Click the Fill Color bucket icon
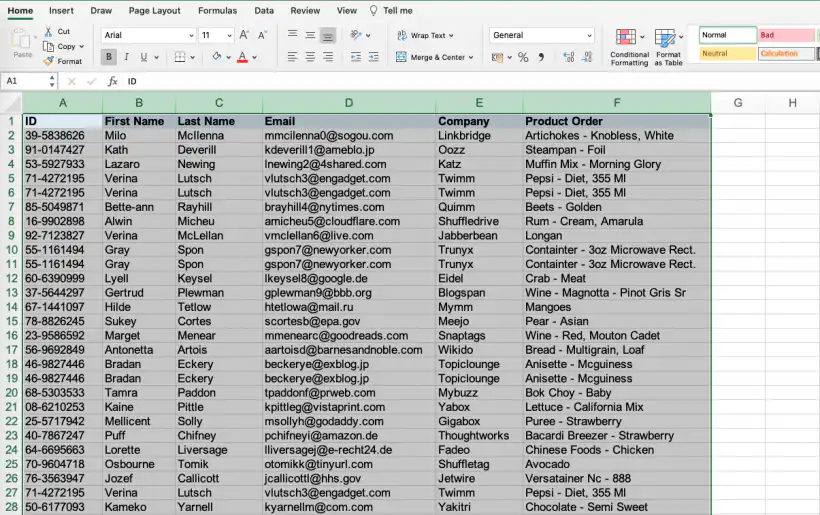820x515 pixels. pyautogui.click(x=217, y=56)
